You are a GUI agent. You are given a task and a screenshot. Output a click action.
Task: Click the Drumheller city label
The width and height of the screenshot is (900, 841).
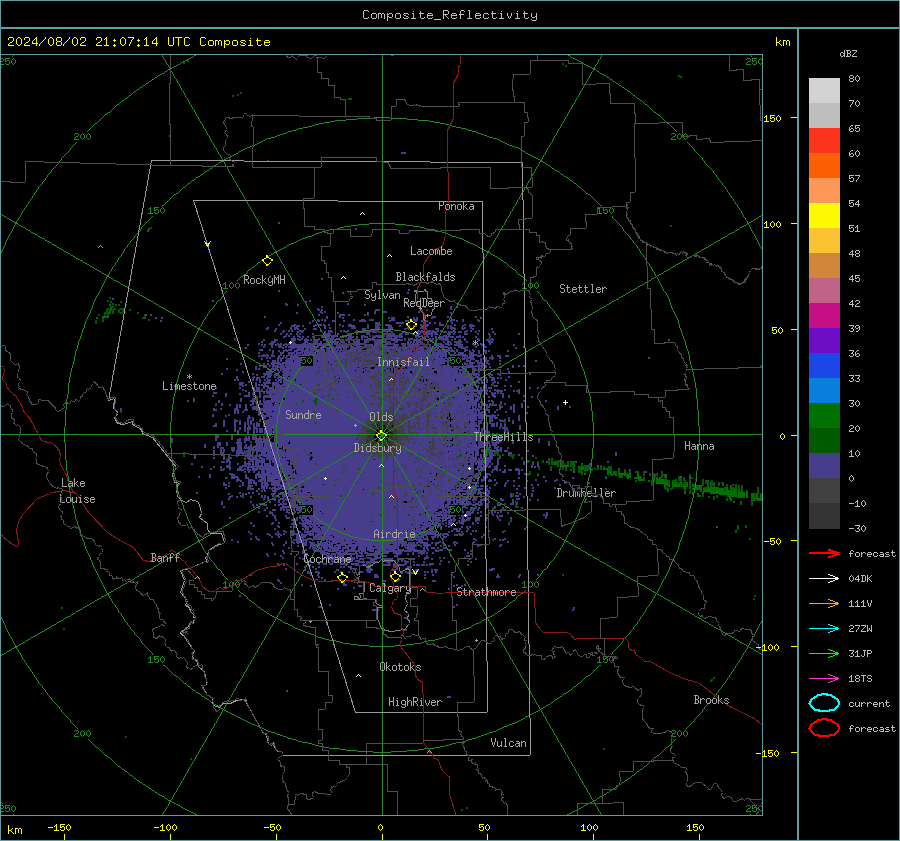pyautogui.click(x=586, y=493)
